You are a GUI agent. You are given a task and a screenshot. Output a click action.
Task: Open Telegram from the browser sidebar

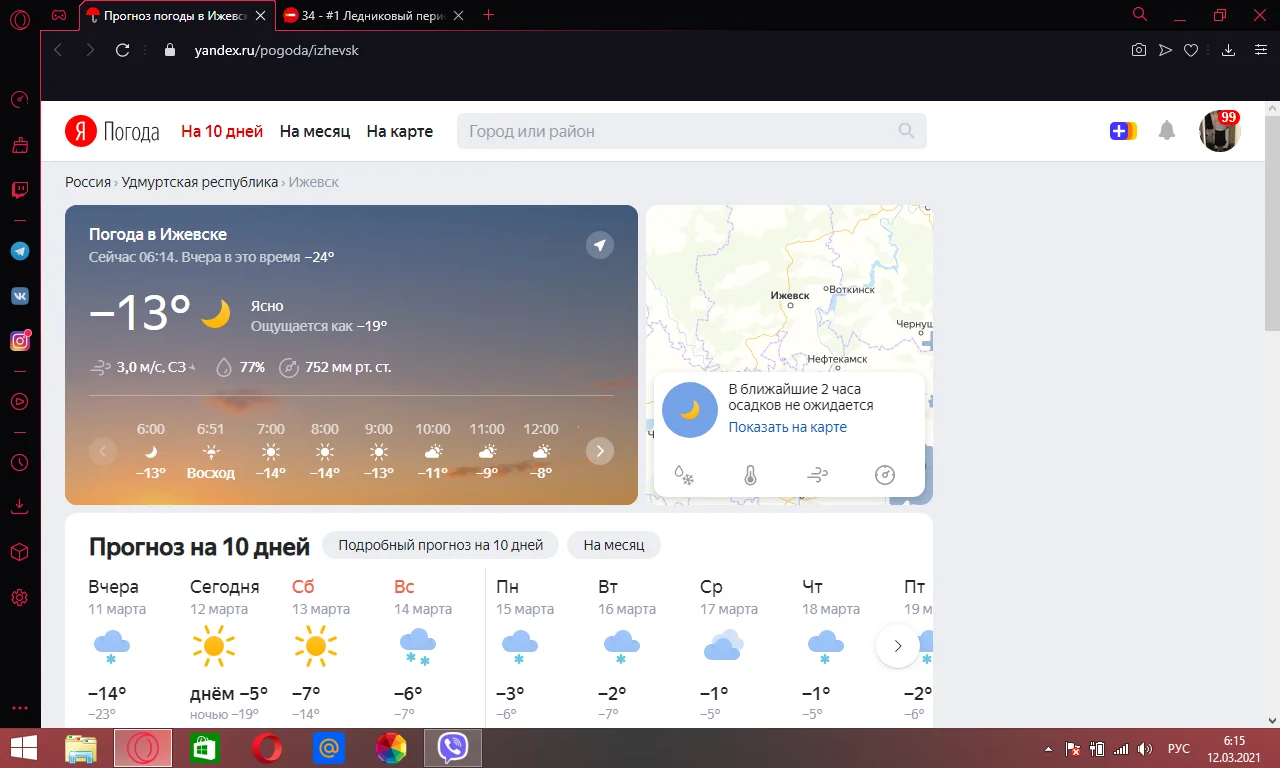(x=19, y=250)
